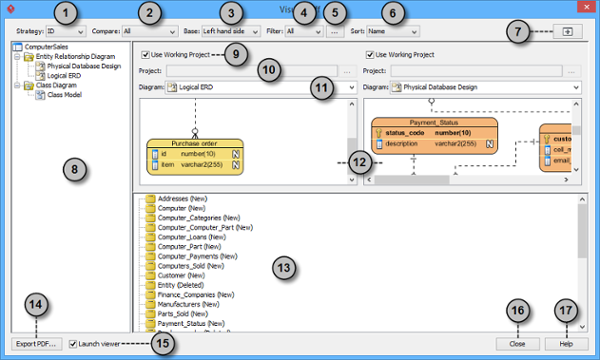Click the right Project browse ellipsis button
This screenshot has height=360, width=600.
click(572, 72)
